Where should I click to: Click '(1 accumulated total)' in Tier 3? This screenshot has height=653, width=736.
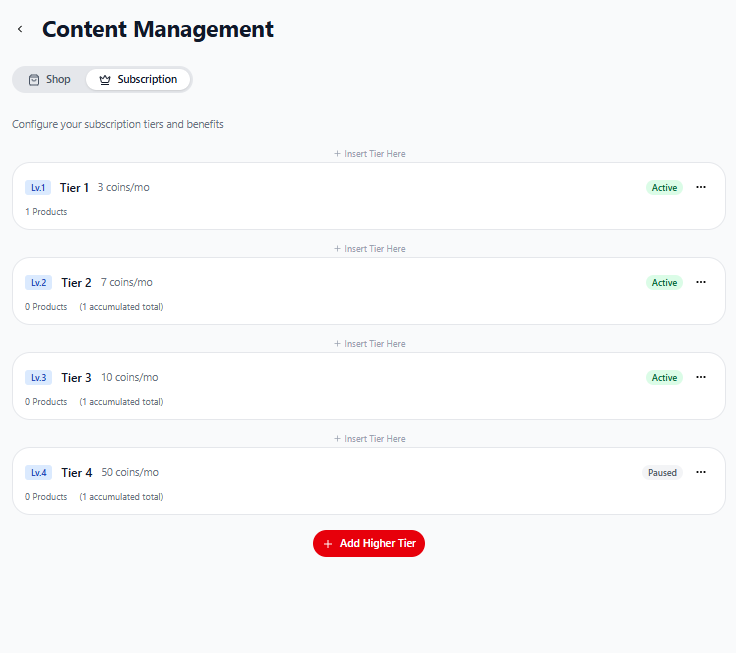click(121, 402)
